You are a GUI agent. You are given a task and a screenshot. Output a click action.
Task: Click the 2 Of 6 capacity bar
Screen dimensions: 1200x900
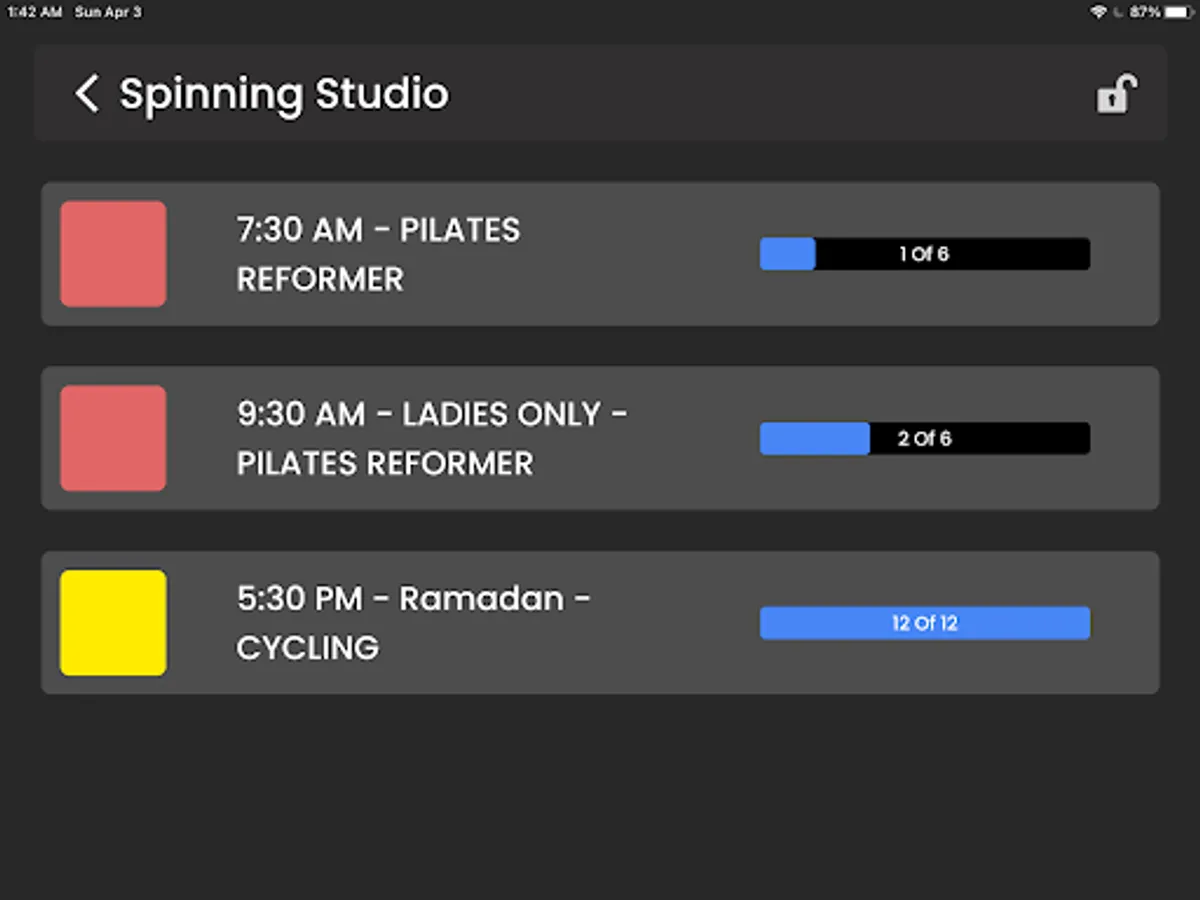pos(924,438)
